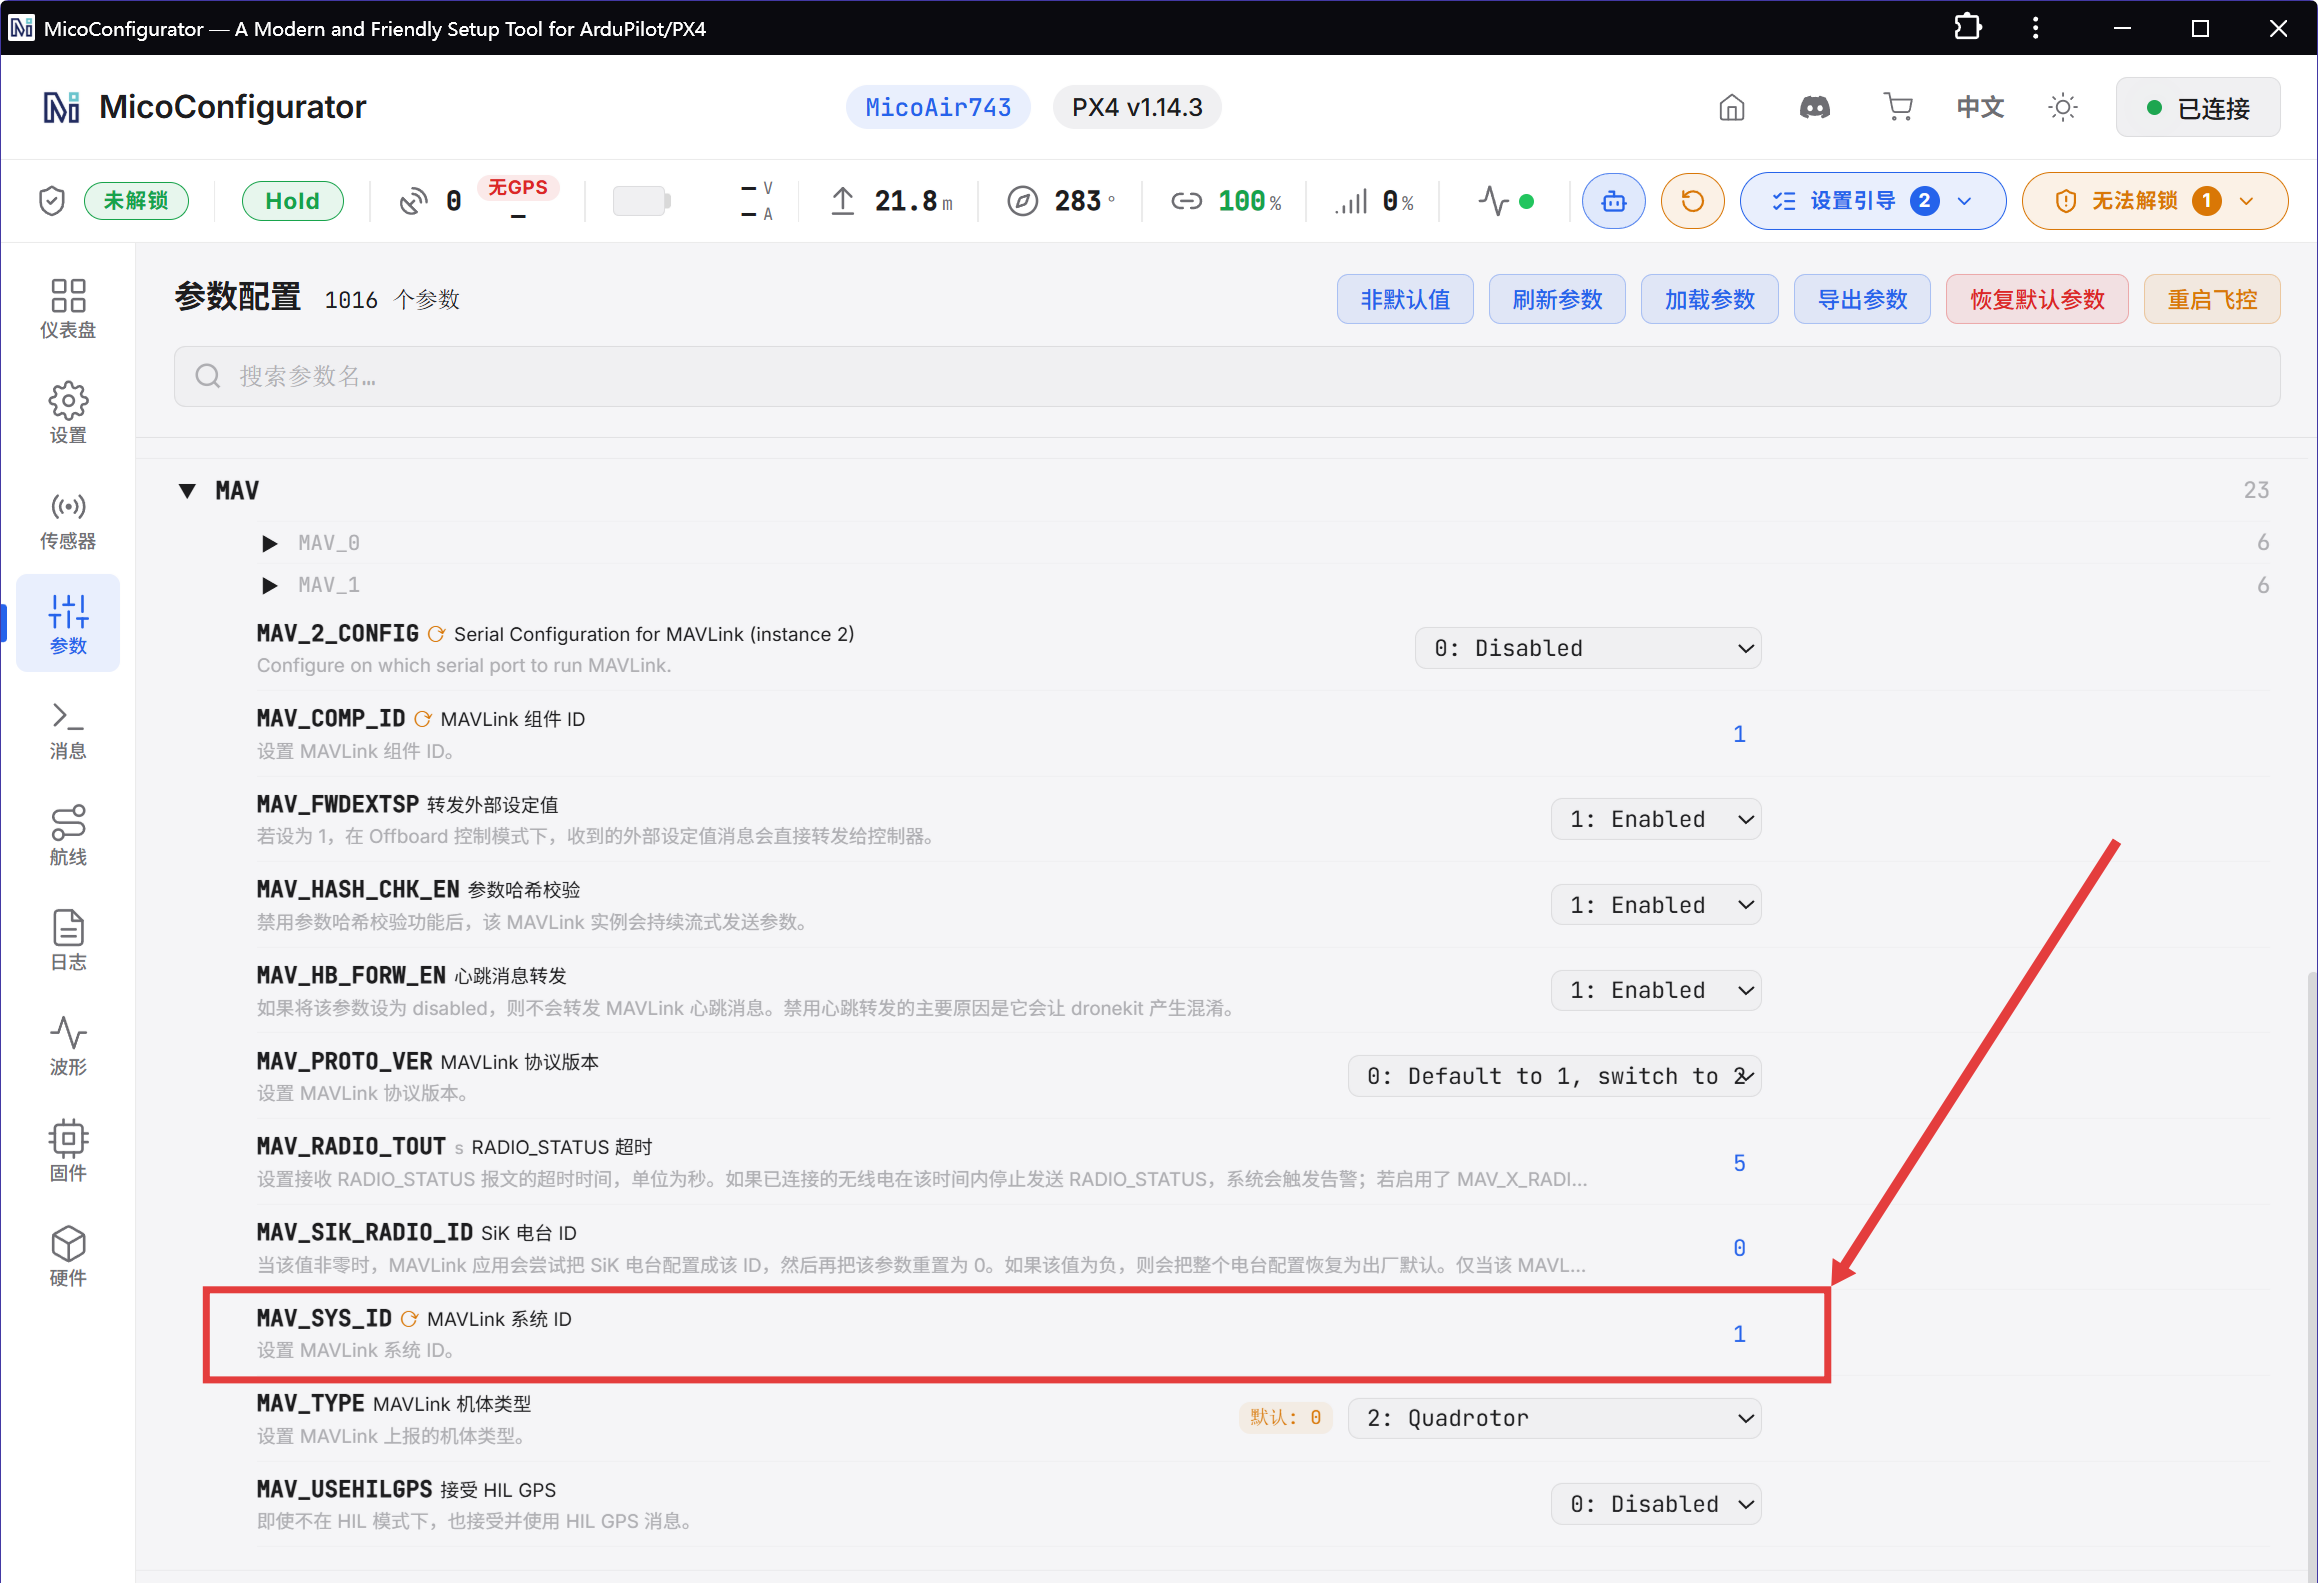Click the reboot-required icon beside MAV_2_CONFIG
The image size is (2318, 1583).
(x=436, y=634)
